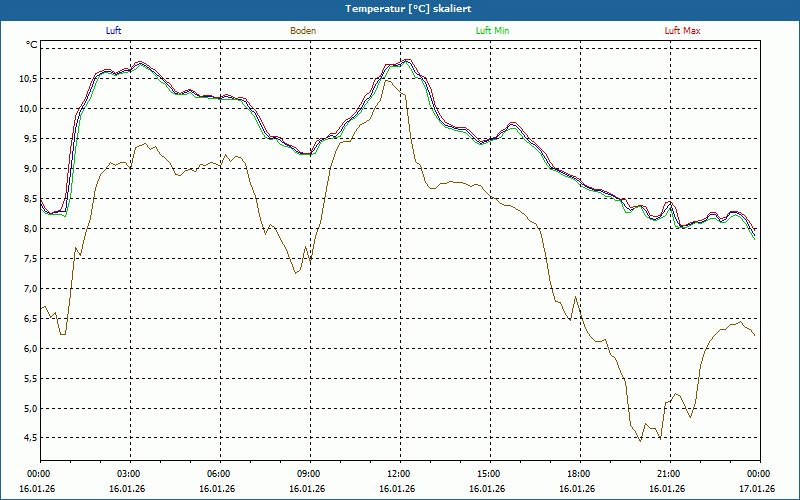Click the 10,5 y-axis value
The image size is (800, 500).
click(29, 79)
